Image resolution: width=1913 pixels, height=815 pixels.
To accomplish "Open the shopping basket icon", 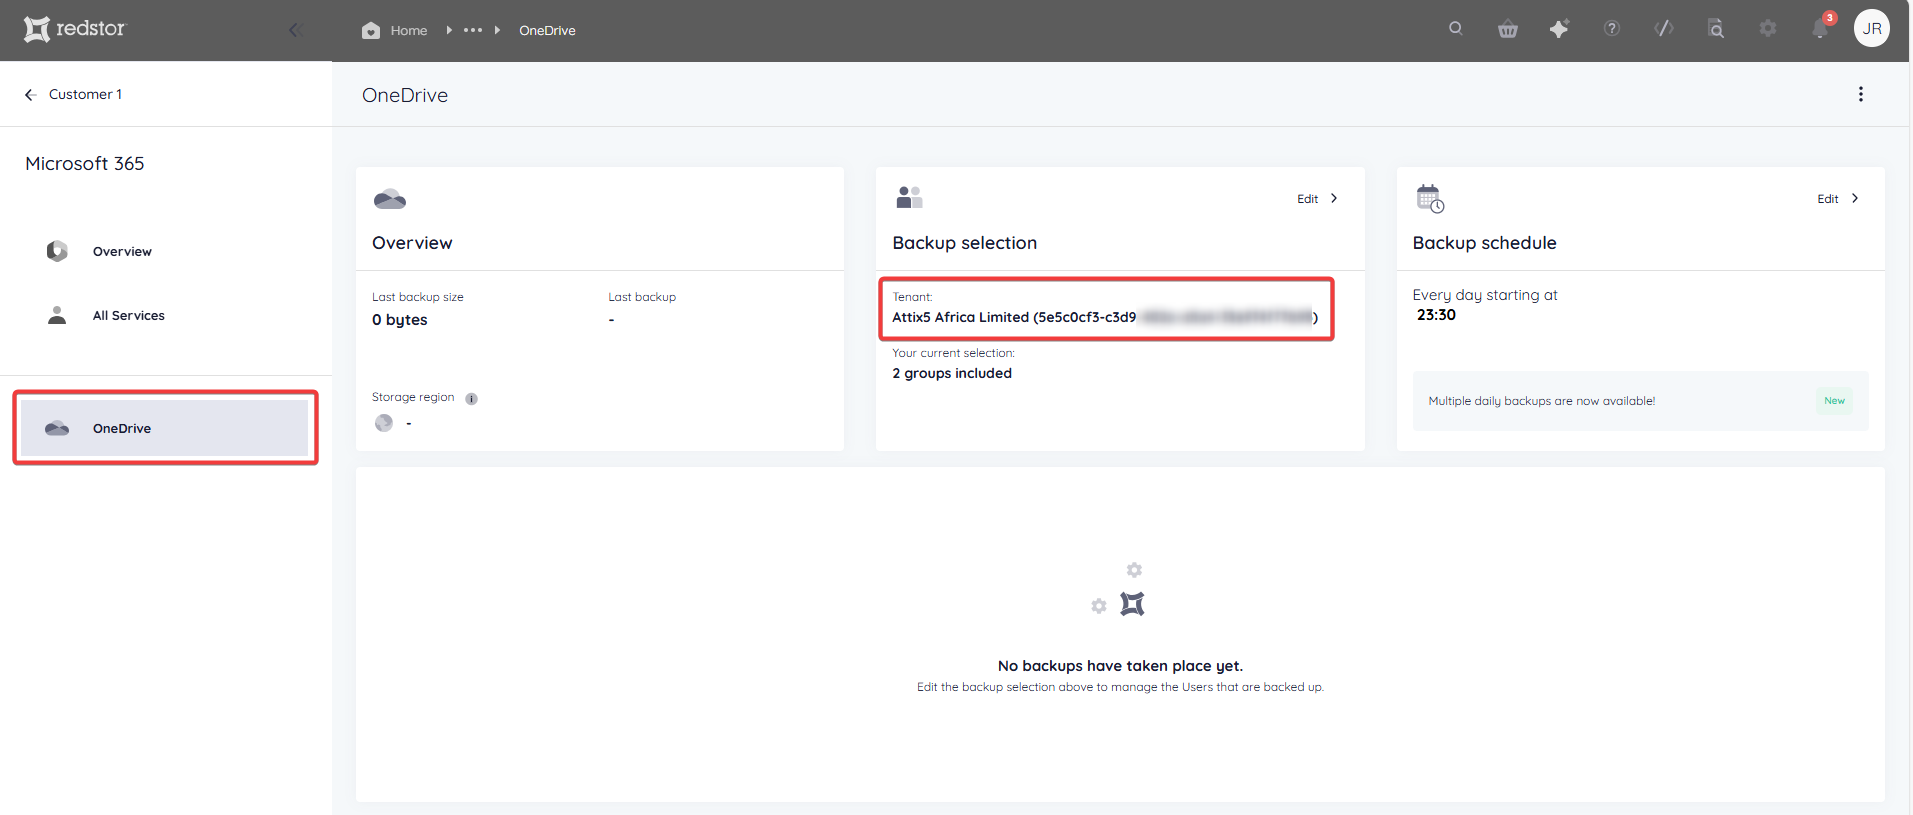I will pyautogui.click(x=1508, y=29).
